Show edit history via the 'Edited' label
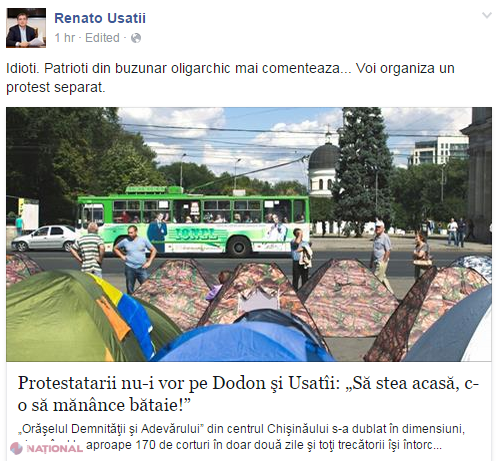 coord(102,38)
